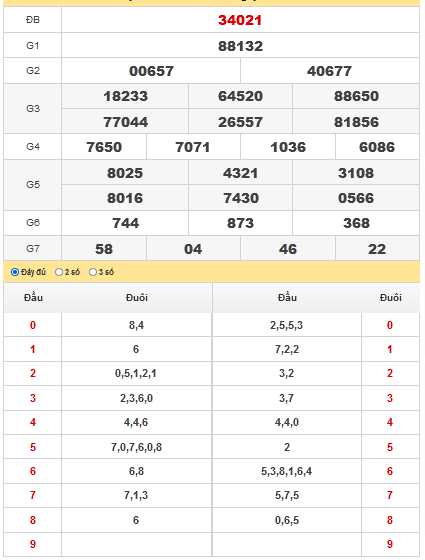Select the '3 số' radio option

click(x=93, y=272)
